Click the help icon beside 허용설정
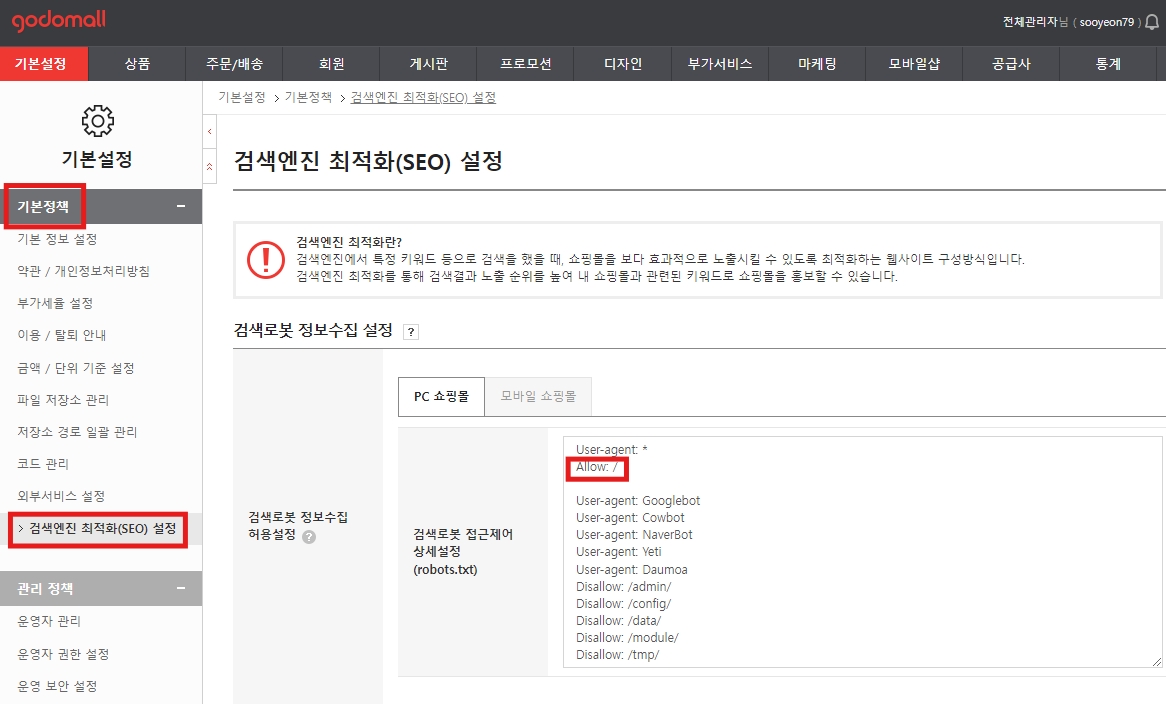The image size is (1166, 704). point(309,537)
